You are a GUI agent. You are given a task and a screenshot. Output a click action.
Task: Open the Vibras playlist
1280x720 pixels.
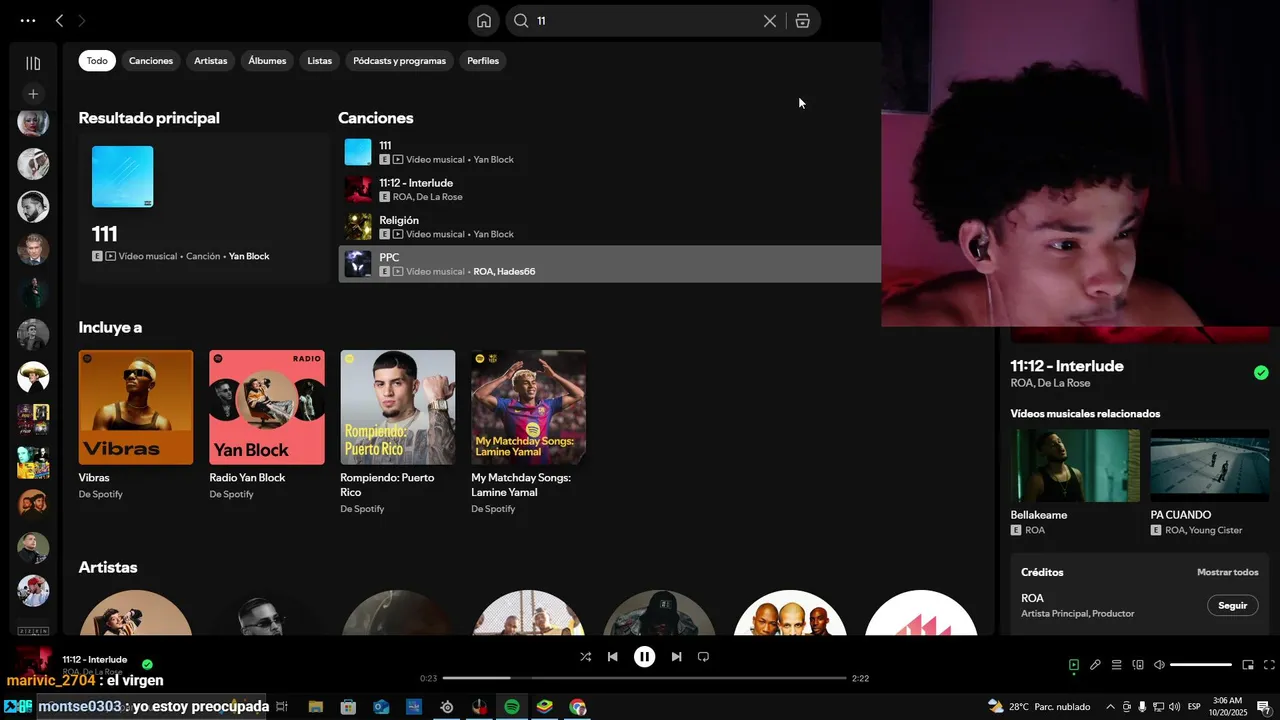(x=136, y=425)
